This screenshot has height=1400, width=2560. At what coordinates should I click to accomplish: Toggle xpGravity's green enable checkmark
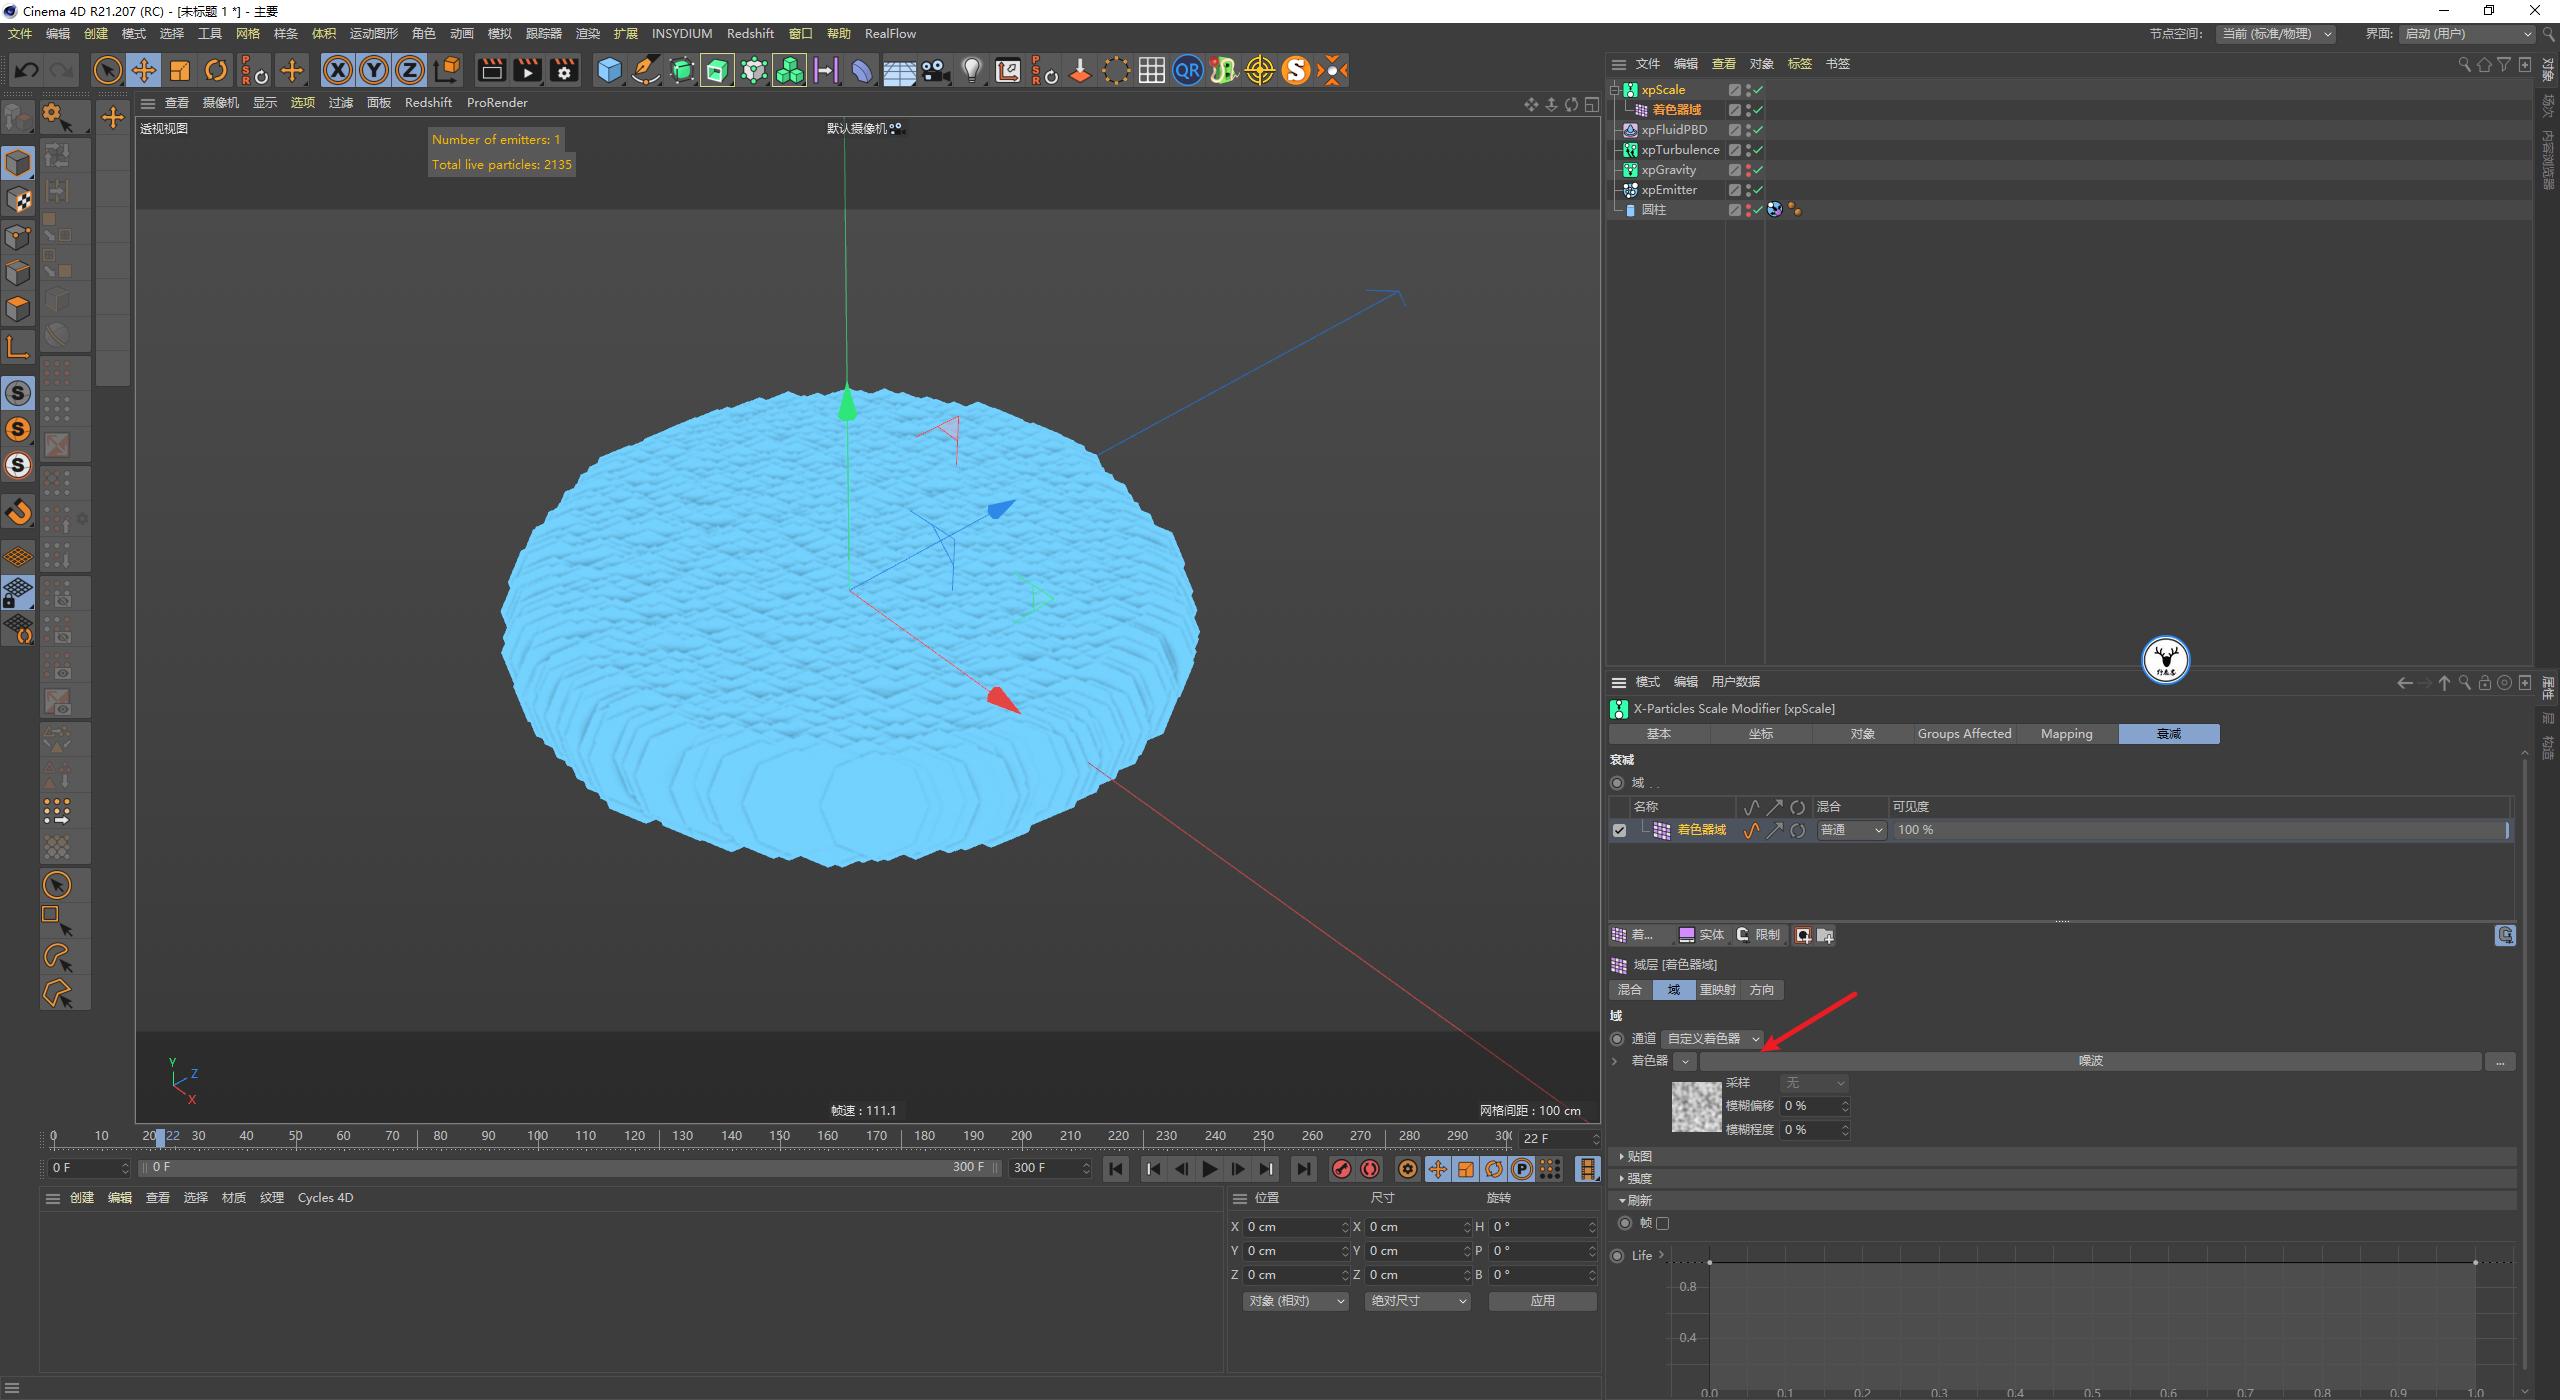pyautogui.click(x=1757, y=169)
